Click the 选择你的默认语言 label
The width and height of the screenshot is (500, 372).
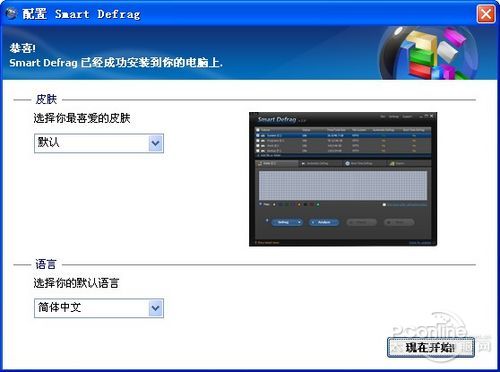pyautogui.click(x=76, y=283)
